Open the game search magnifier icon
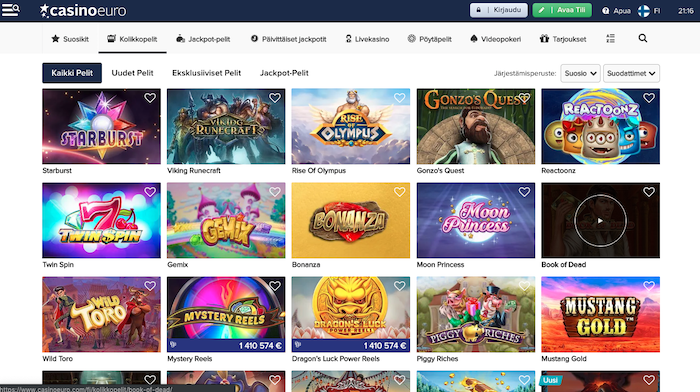Image resolution: width=700 pixels, height=392 pixels. pyautogui.click(x=642, y=38)
